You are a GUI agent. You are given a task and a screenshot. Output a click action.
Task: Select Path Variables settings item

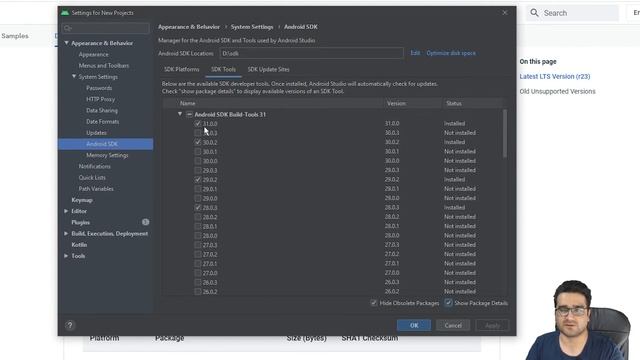96,189
